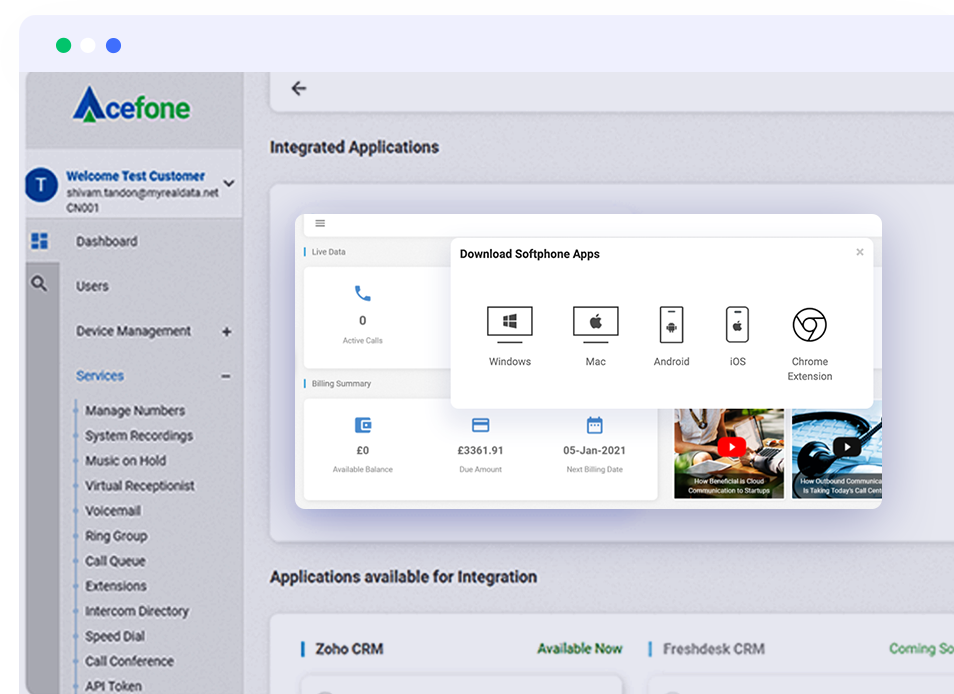Screen dimensions: 954x694
Task: Click the Chrome Extension label text
Action: tap(810, 369)
